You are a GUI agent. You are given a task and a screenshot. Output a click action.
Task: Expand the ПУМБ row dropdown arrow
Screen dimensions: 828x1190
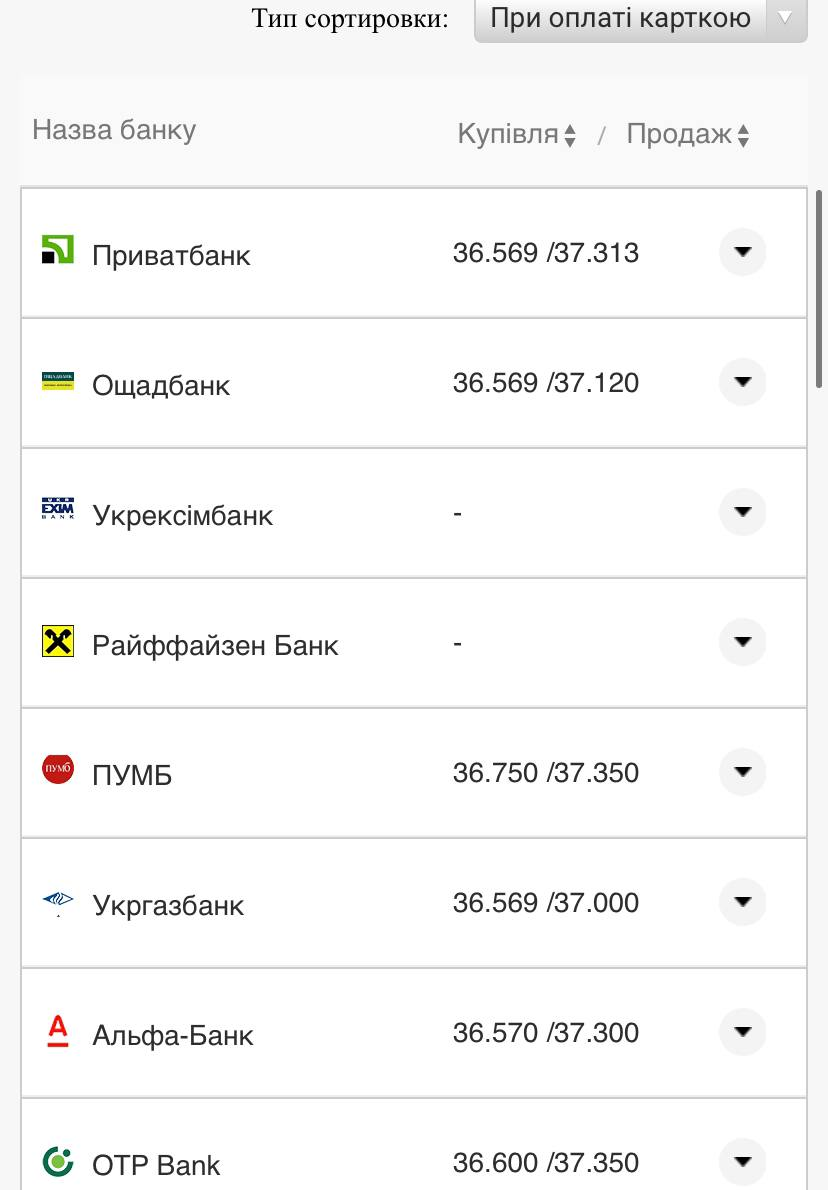point(742,772)
